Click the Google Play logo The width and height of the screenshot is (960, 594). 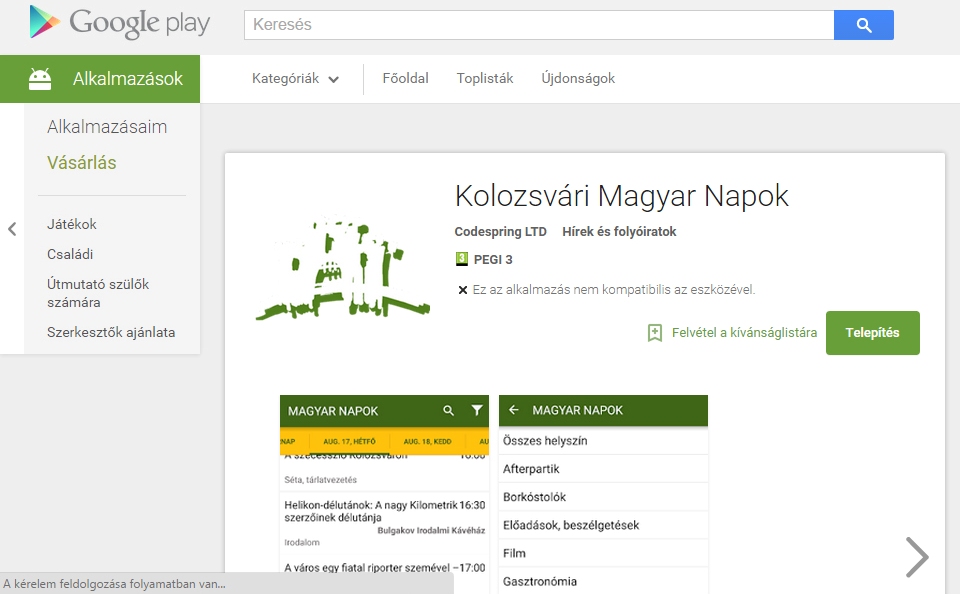(x=120, y=23)
